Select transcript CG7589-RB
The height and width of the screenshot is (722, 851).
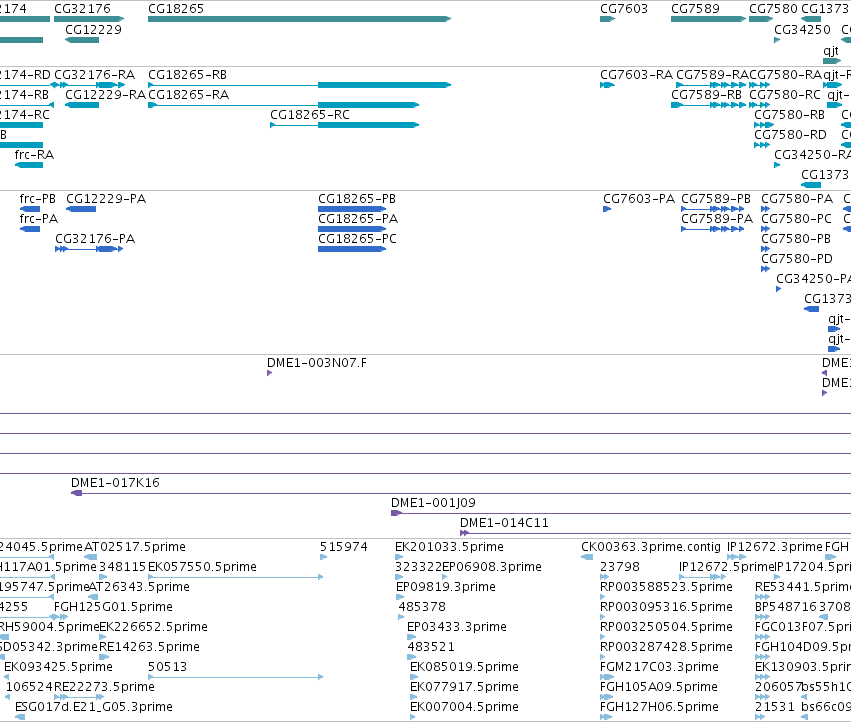pyautogui.click(x=708, y=105)
